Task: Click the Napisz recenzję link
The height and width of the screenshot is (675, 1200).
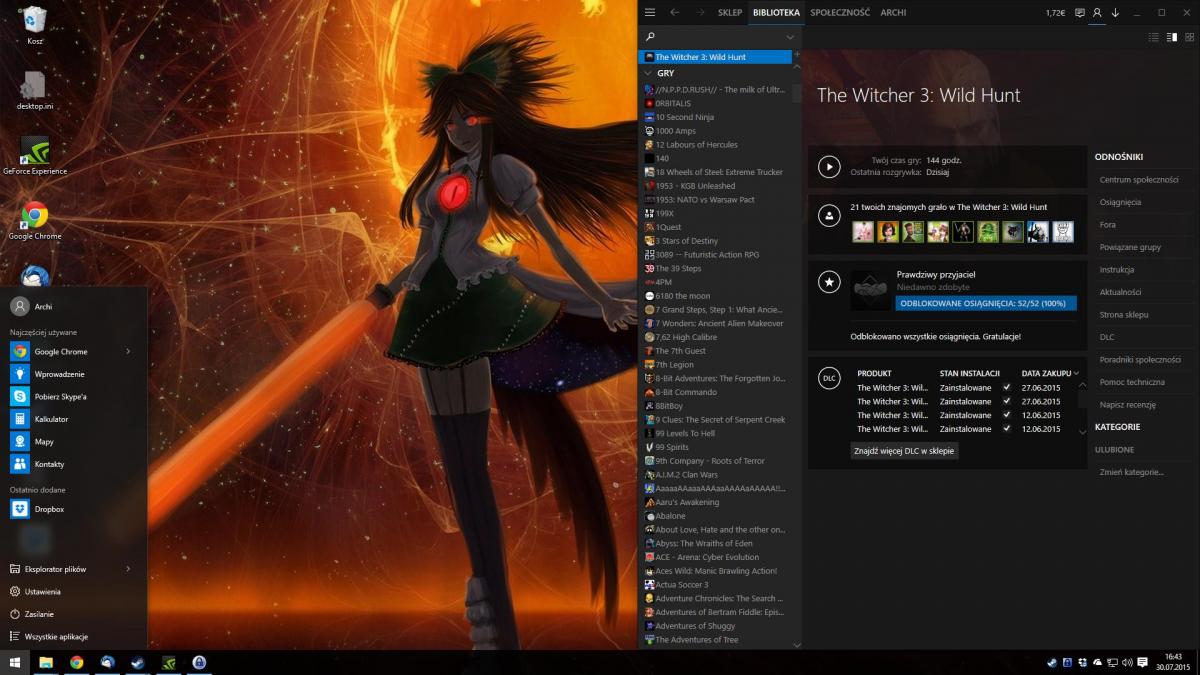Action: (x=1127, y=405)
